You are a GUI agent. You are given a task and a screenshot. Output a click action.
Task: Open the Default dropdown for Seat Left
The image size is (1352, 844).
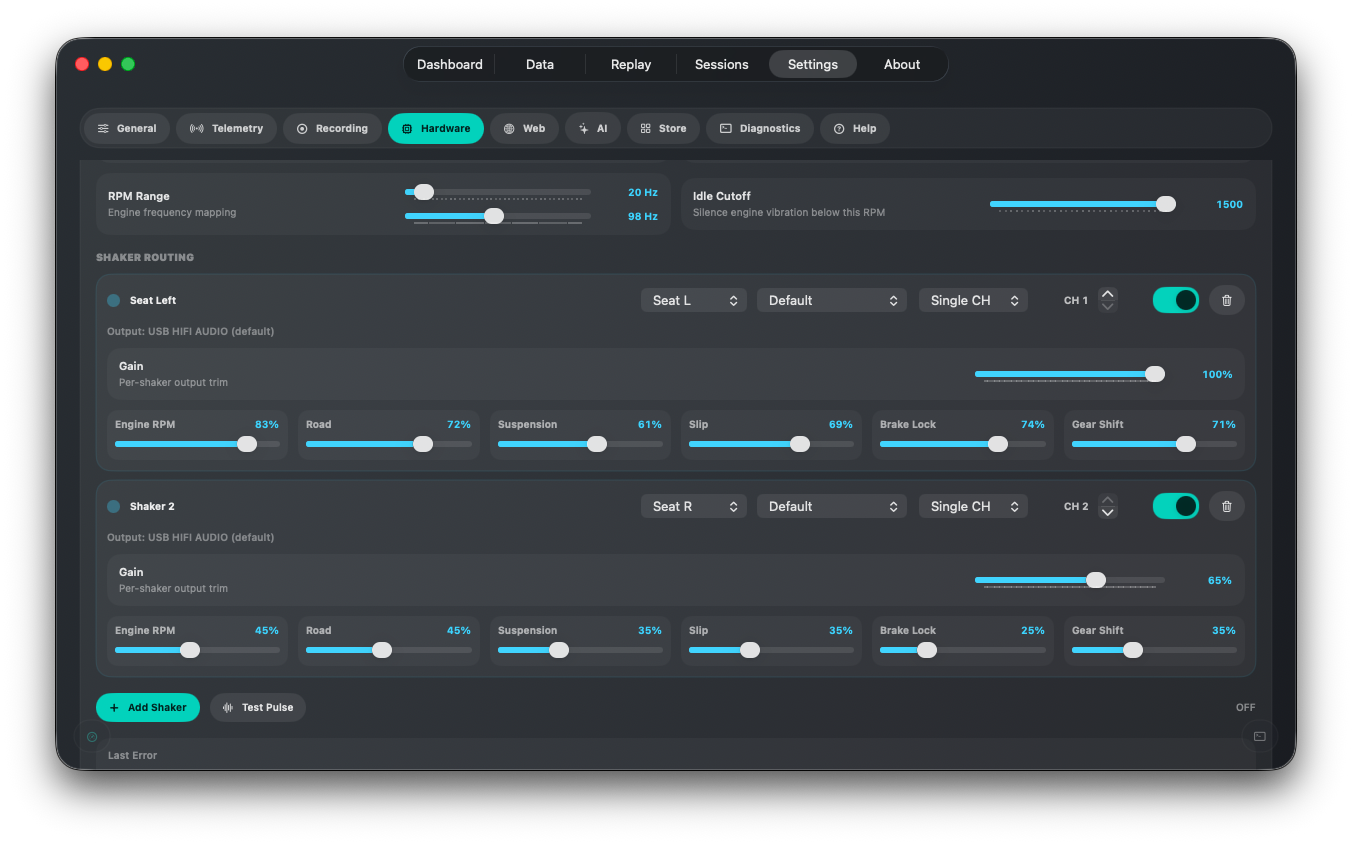(832, 300)
